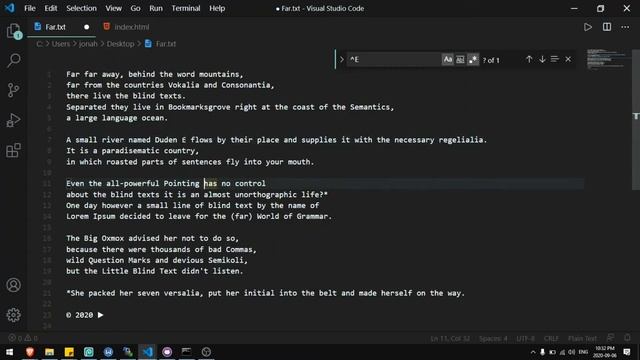This screenshot has height=360, width=640.
Task: Open the Accounts menu icon
Action: point(13,285)
